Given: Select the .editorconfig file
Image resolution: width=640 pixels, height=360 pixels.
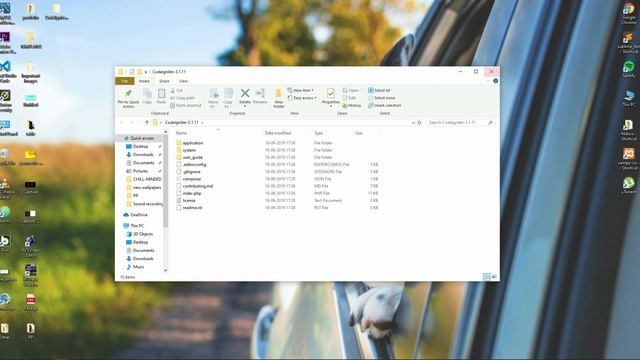Looking at the screenshot, I should [x=191, y=164].
